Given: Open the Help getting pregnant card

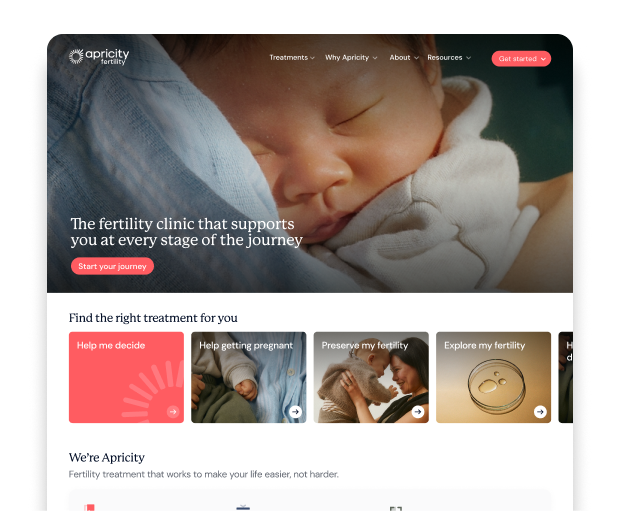Looking at the screenshot, I should coord(249,377).
